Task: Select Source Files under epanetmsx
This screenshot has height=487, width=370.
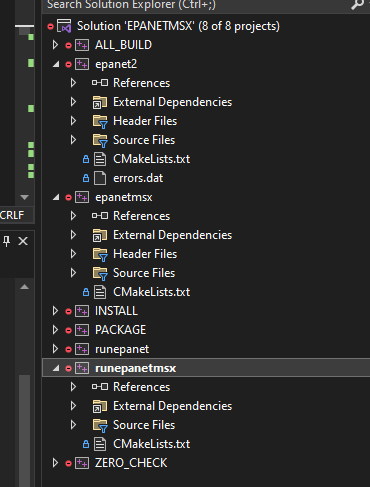Action: 144,273
